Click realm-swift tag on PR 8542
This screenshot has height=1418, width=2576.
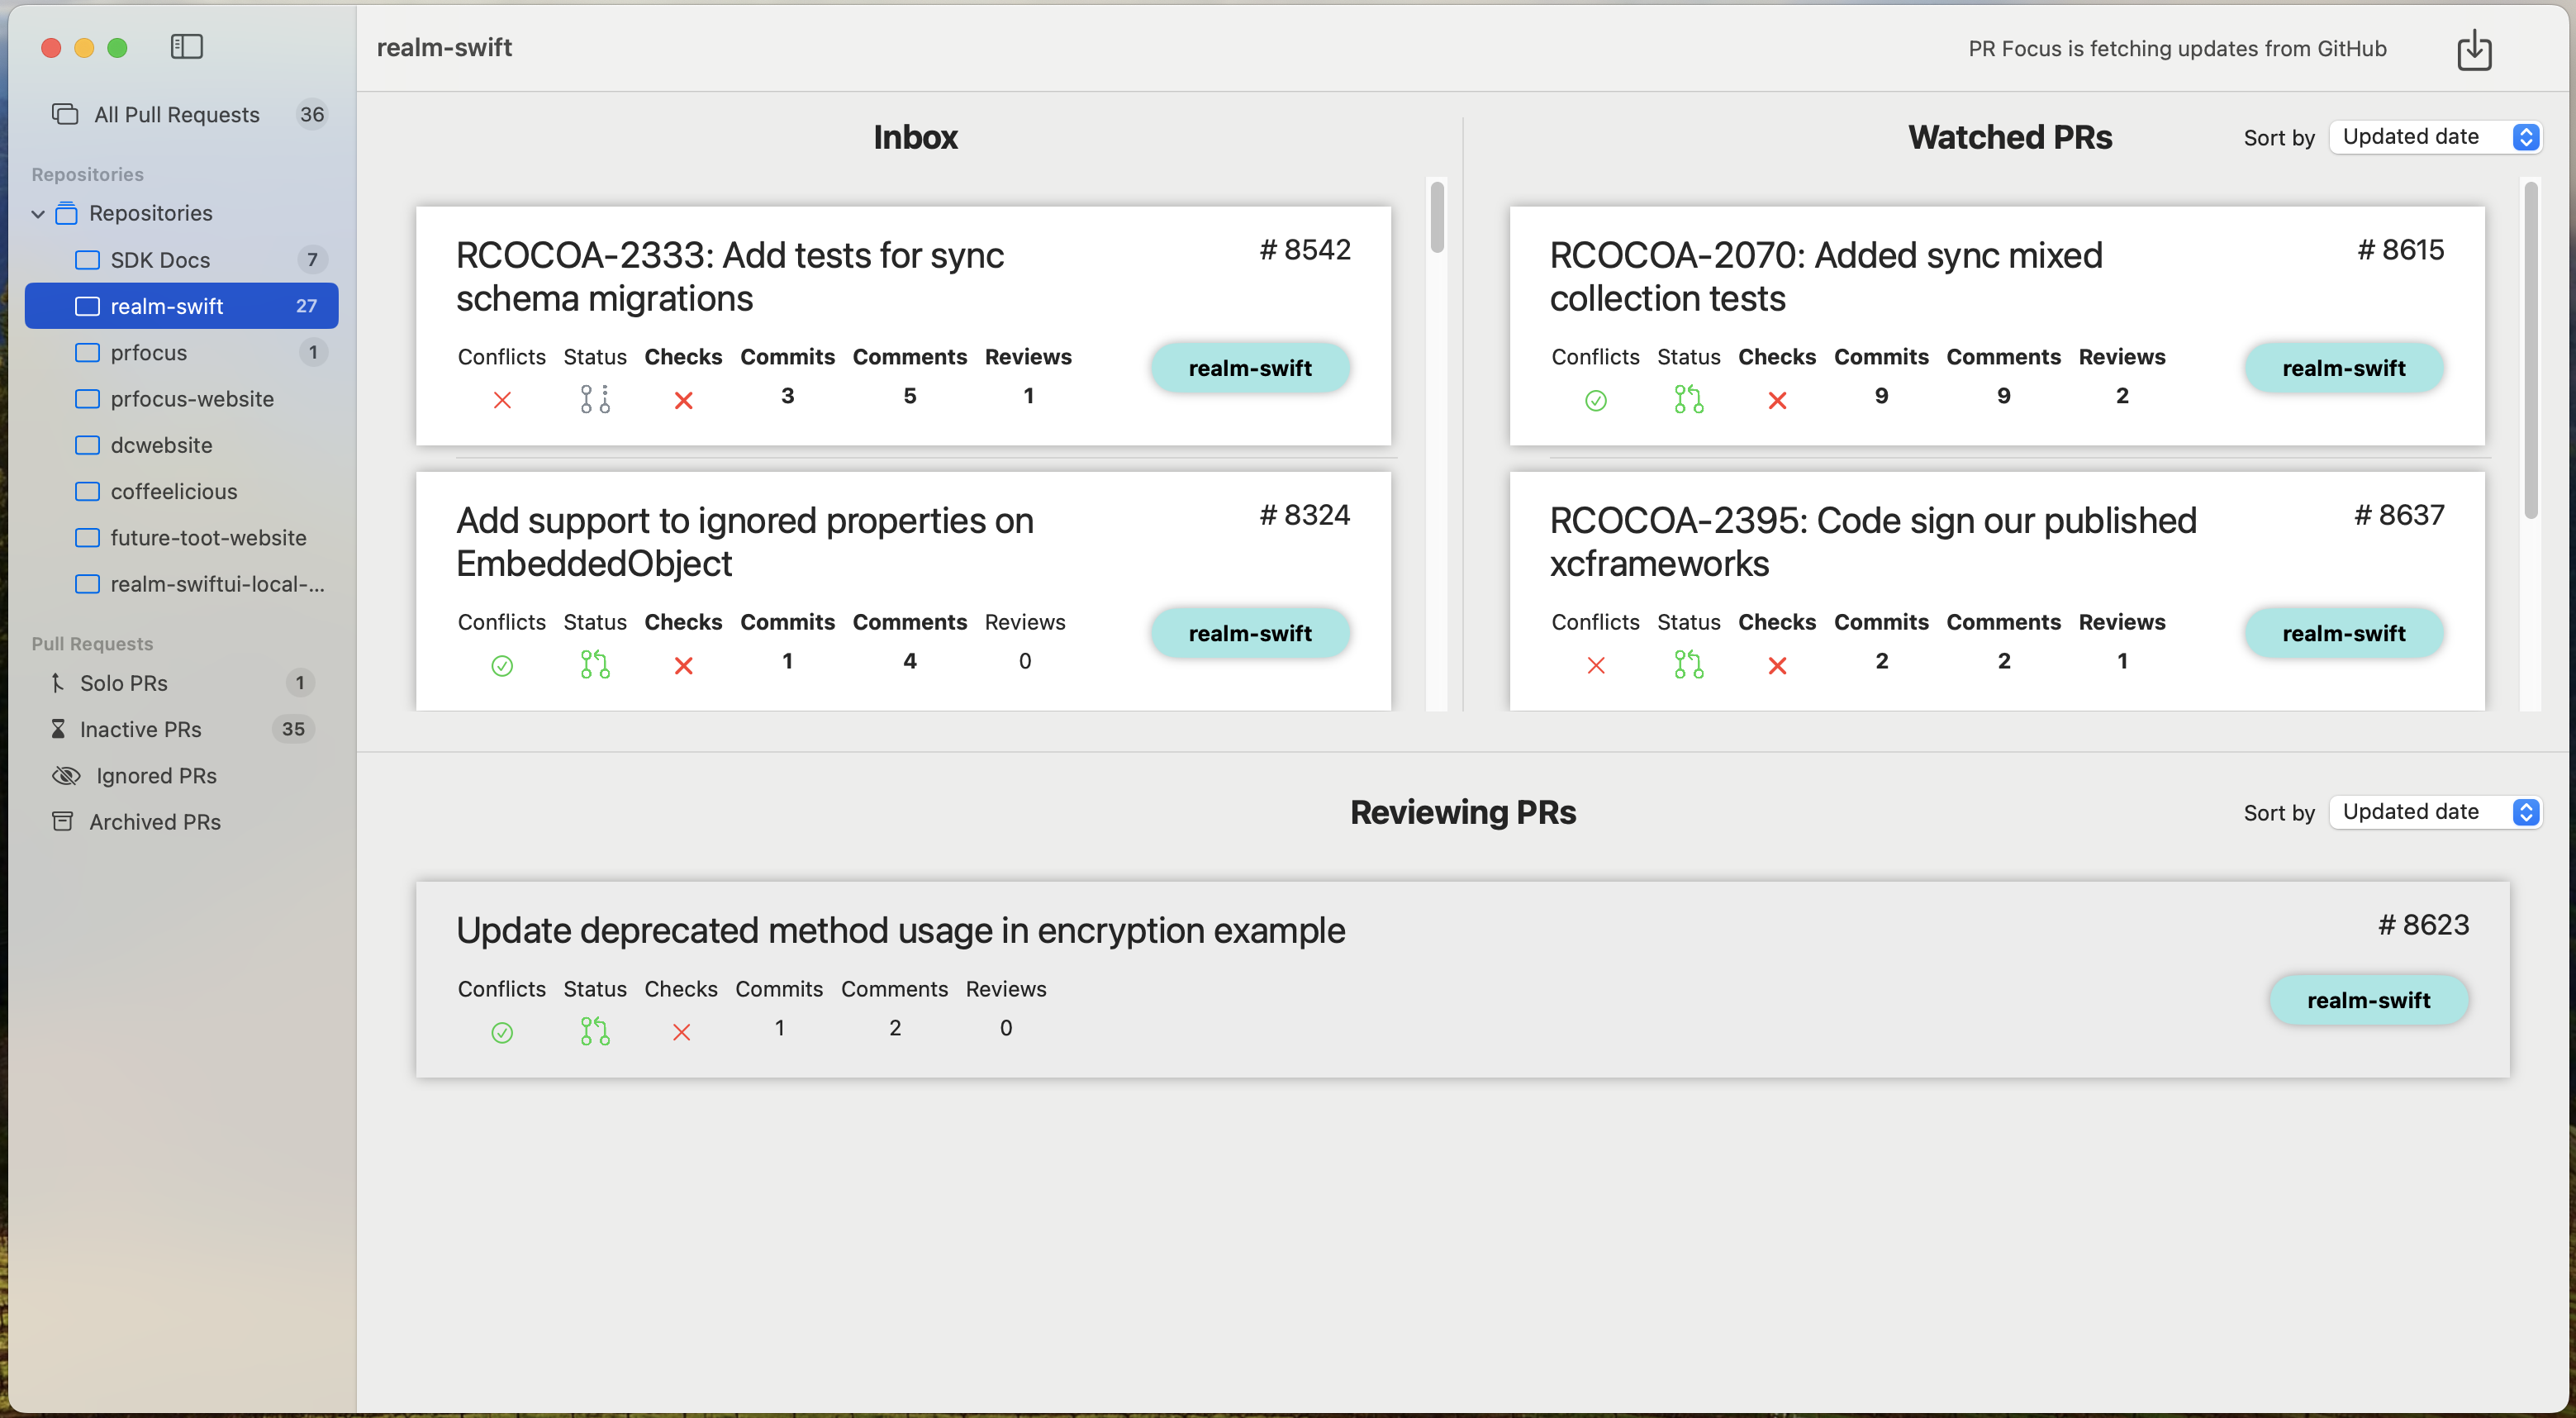tap(1250, 368)
